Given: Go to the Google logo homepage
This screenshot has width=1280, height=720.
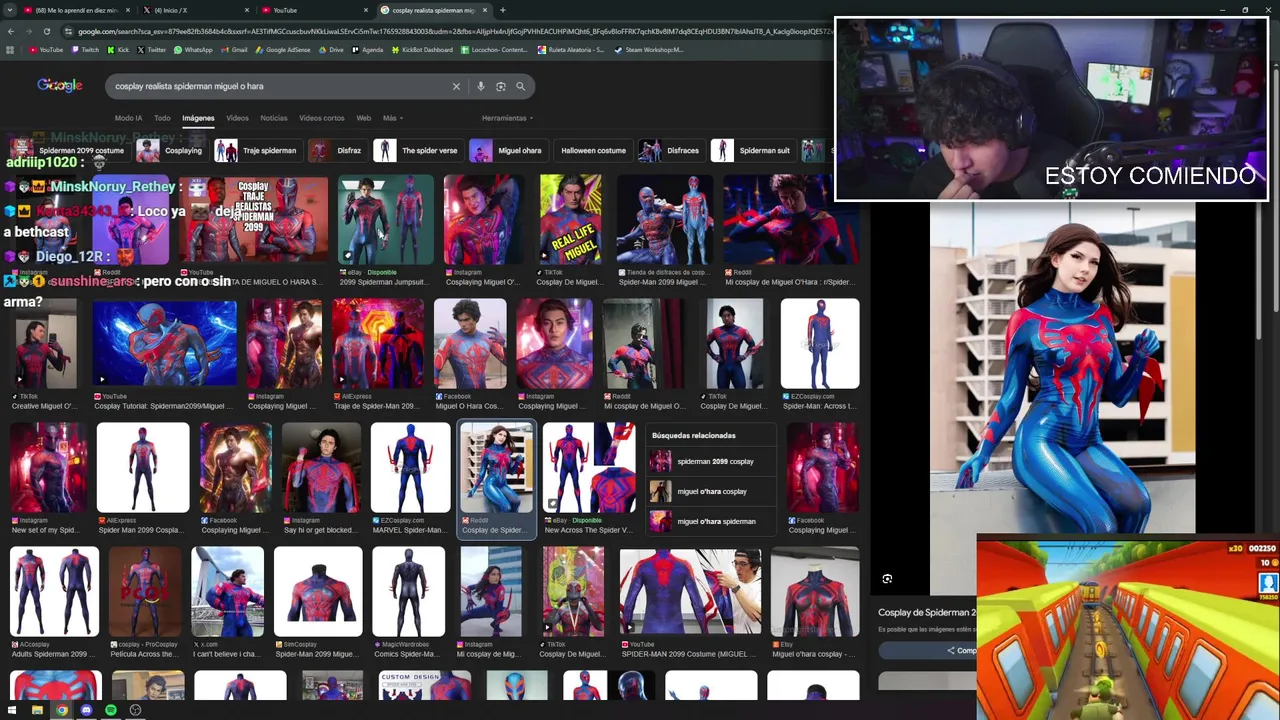Looking at the screenshot, I should 60,85.
